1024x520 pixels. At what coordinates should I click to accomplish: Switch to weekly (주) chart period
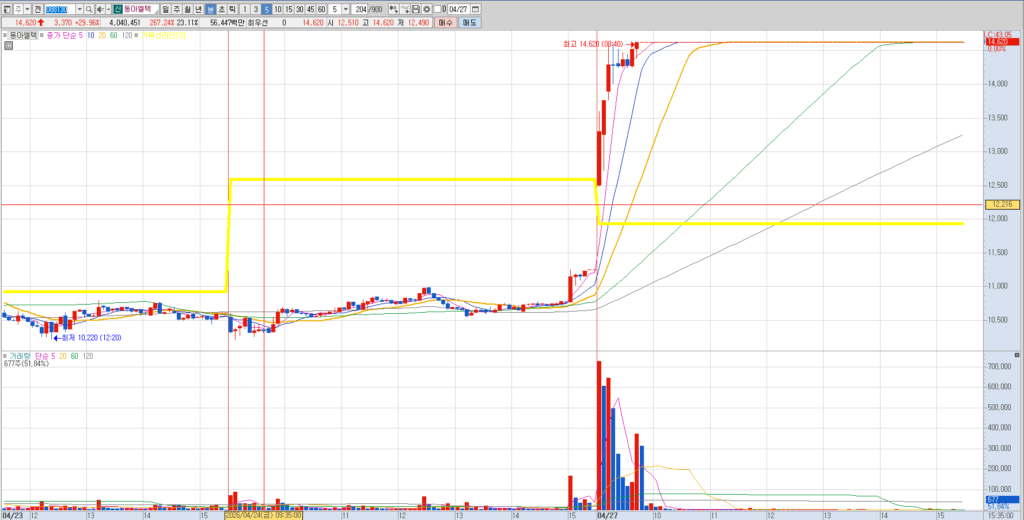[176, 9]
